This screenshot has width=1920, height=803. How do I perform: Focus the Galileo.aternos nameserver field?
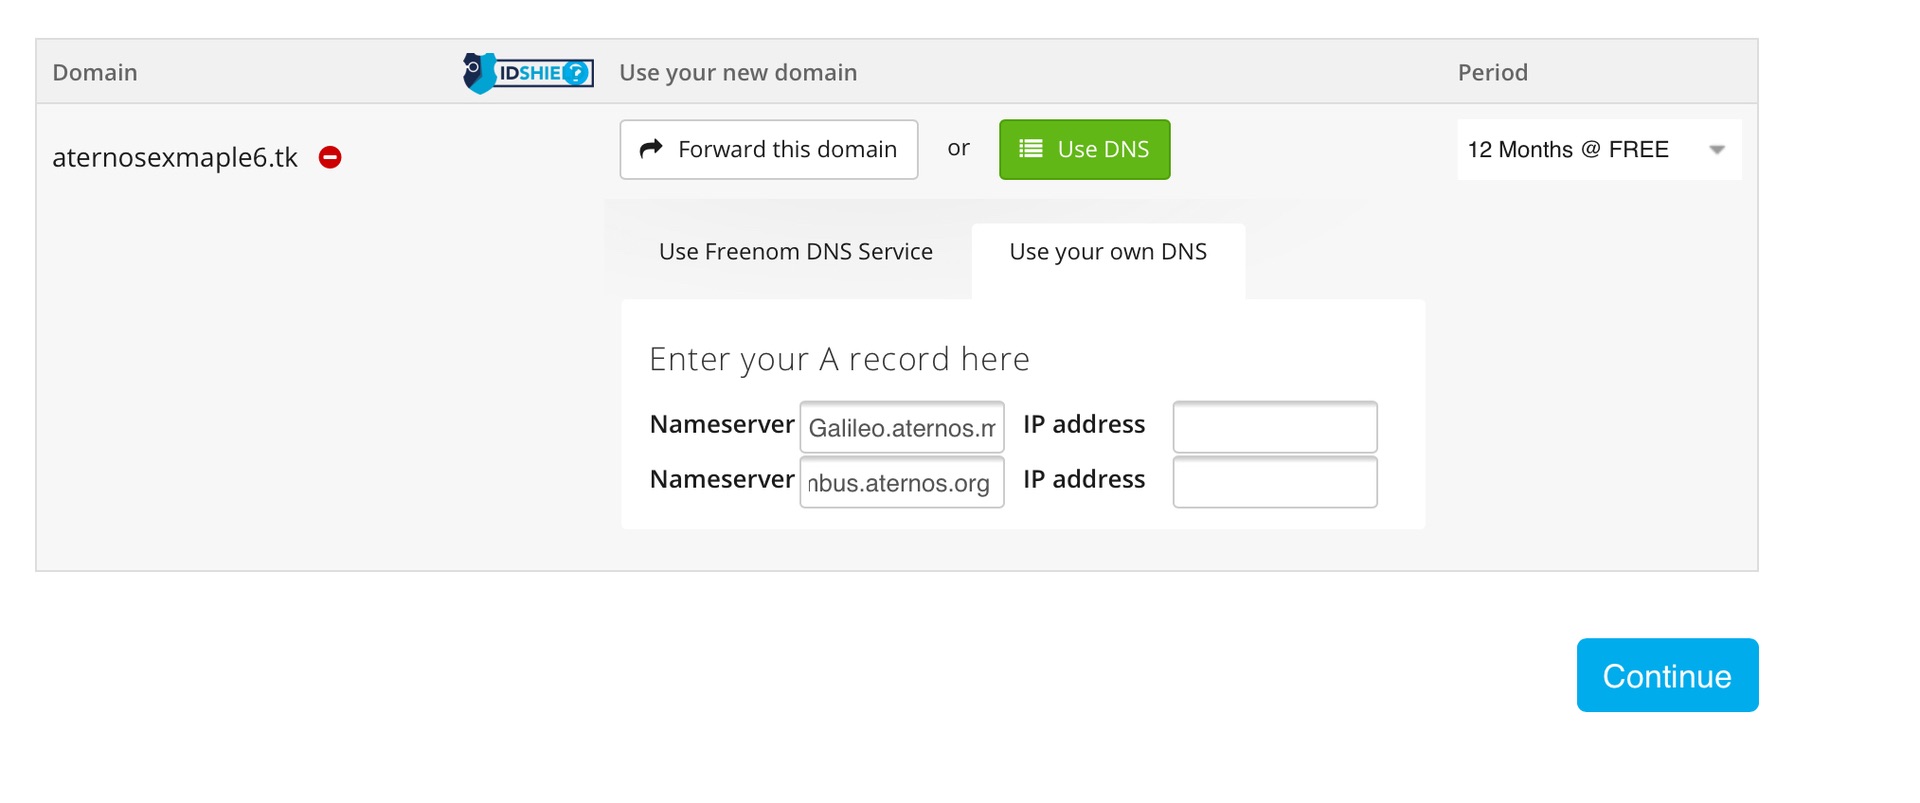(x=902, y=427)
